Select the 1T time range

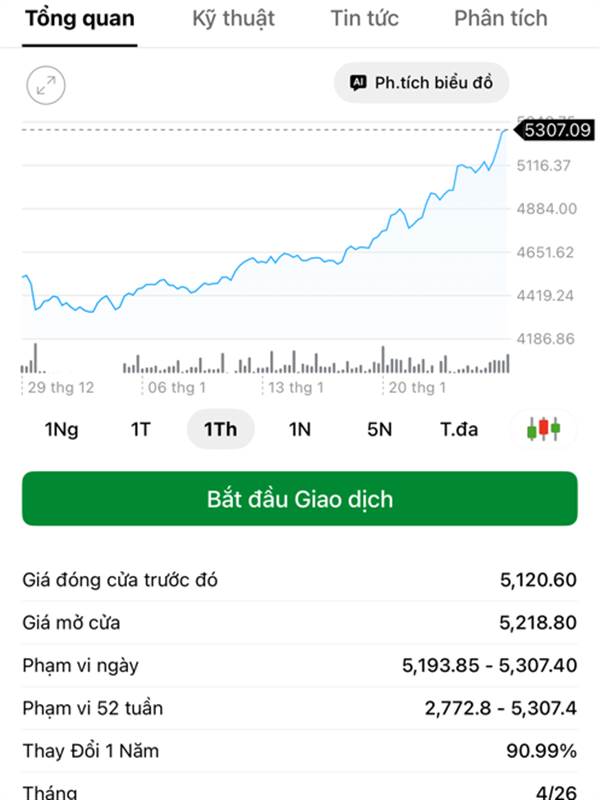[140, 429]
